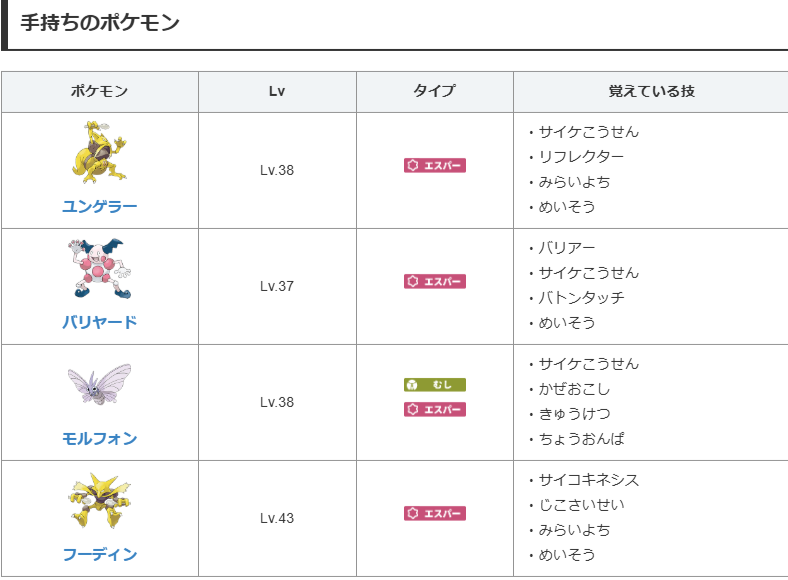
Task: Click モルフォン's エスパー type badge
Action: (435, 409)
